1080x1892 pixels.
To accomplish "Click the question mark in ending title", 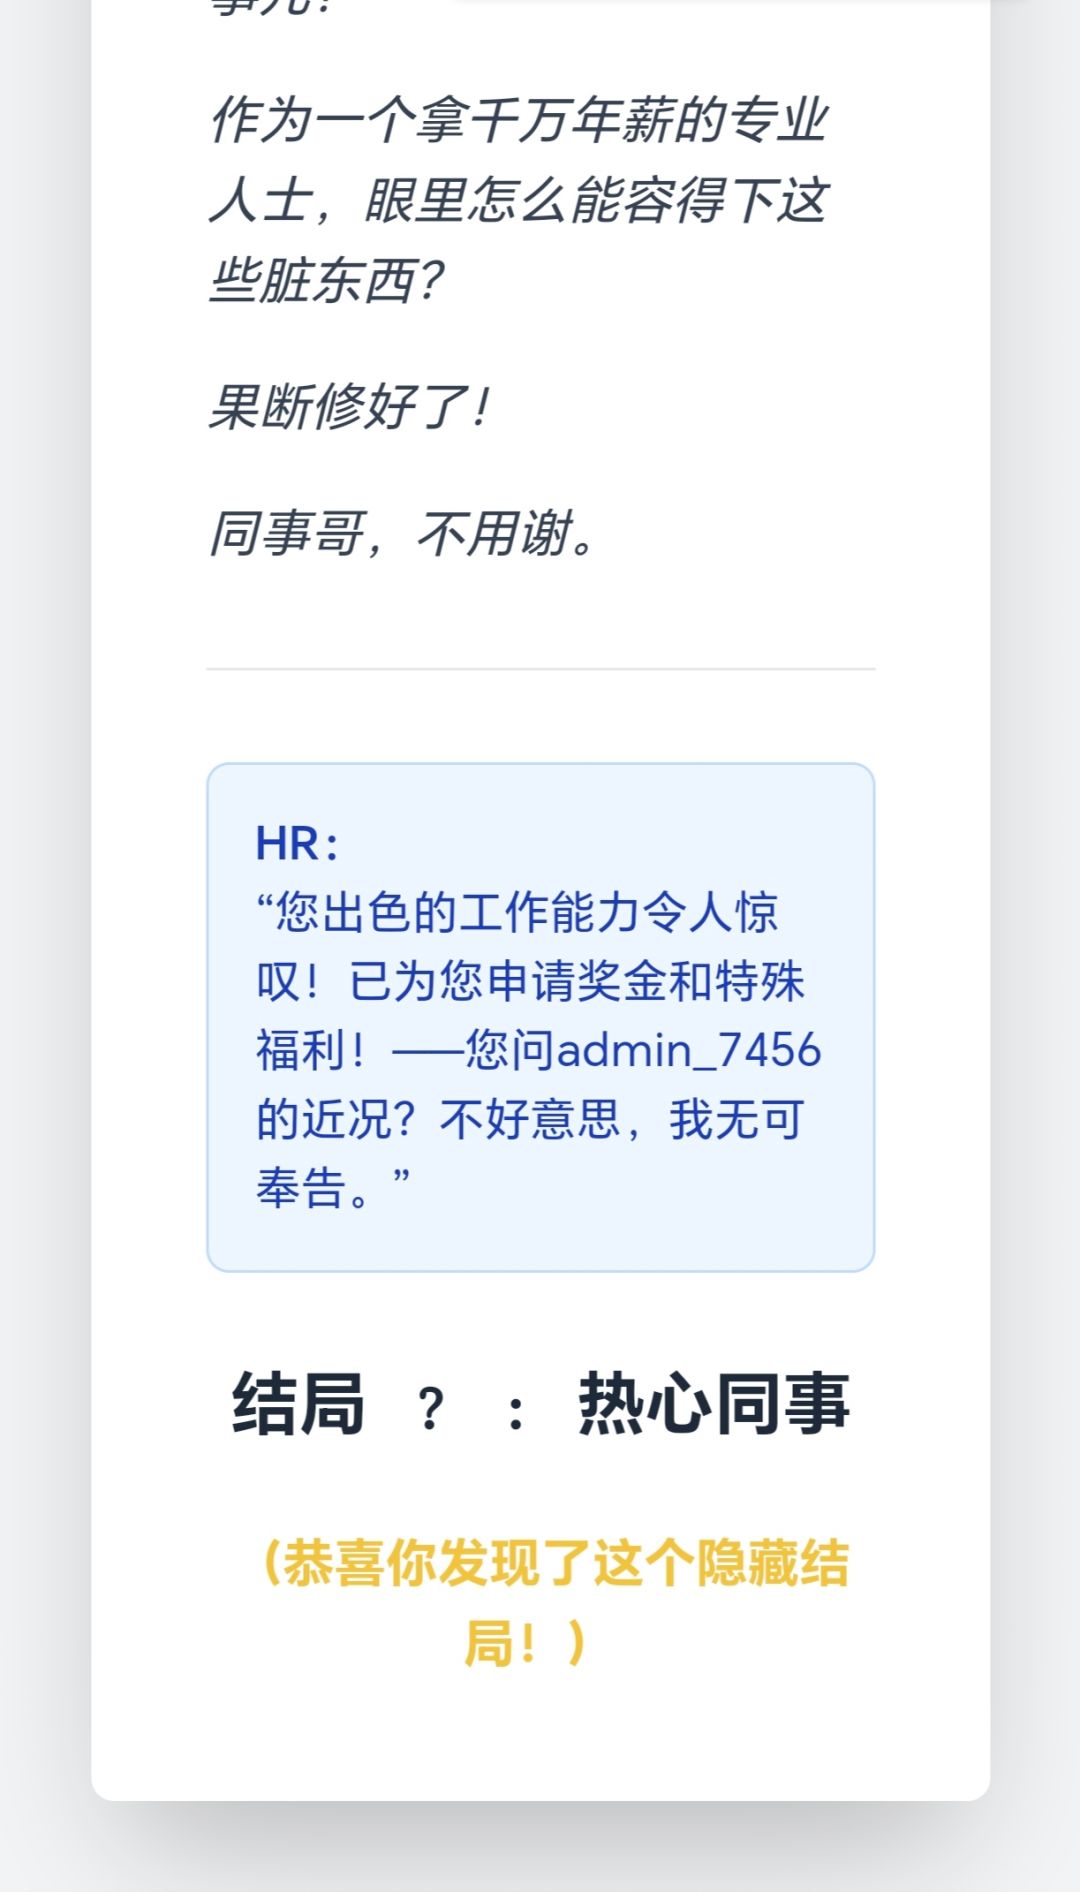I will (x=431, y=1408).
